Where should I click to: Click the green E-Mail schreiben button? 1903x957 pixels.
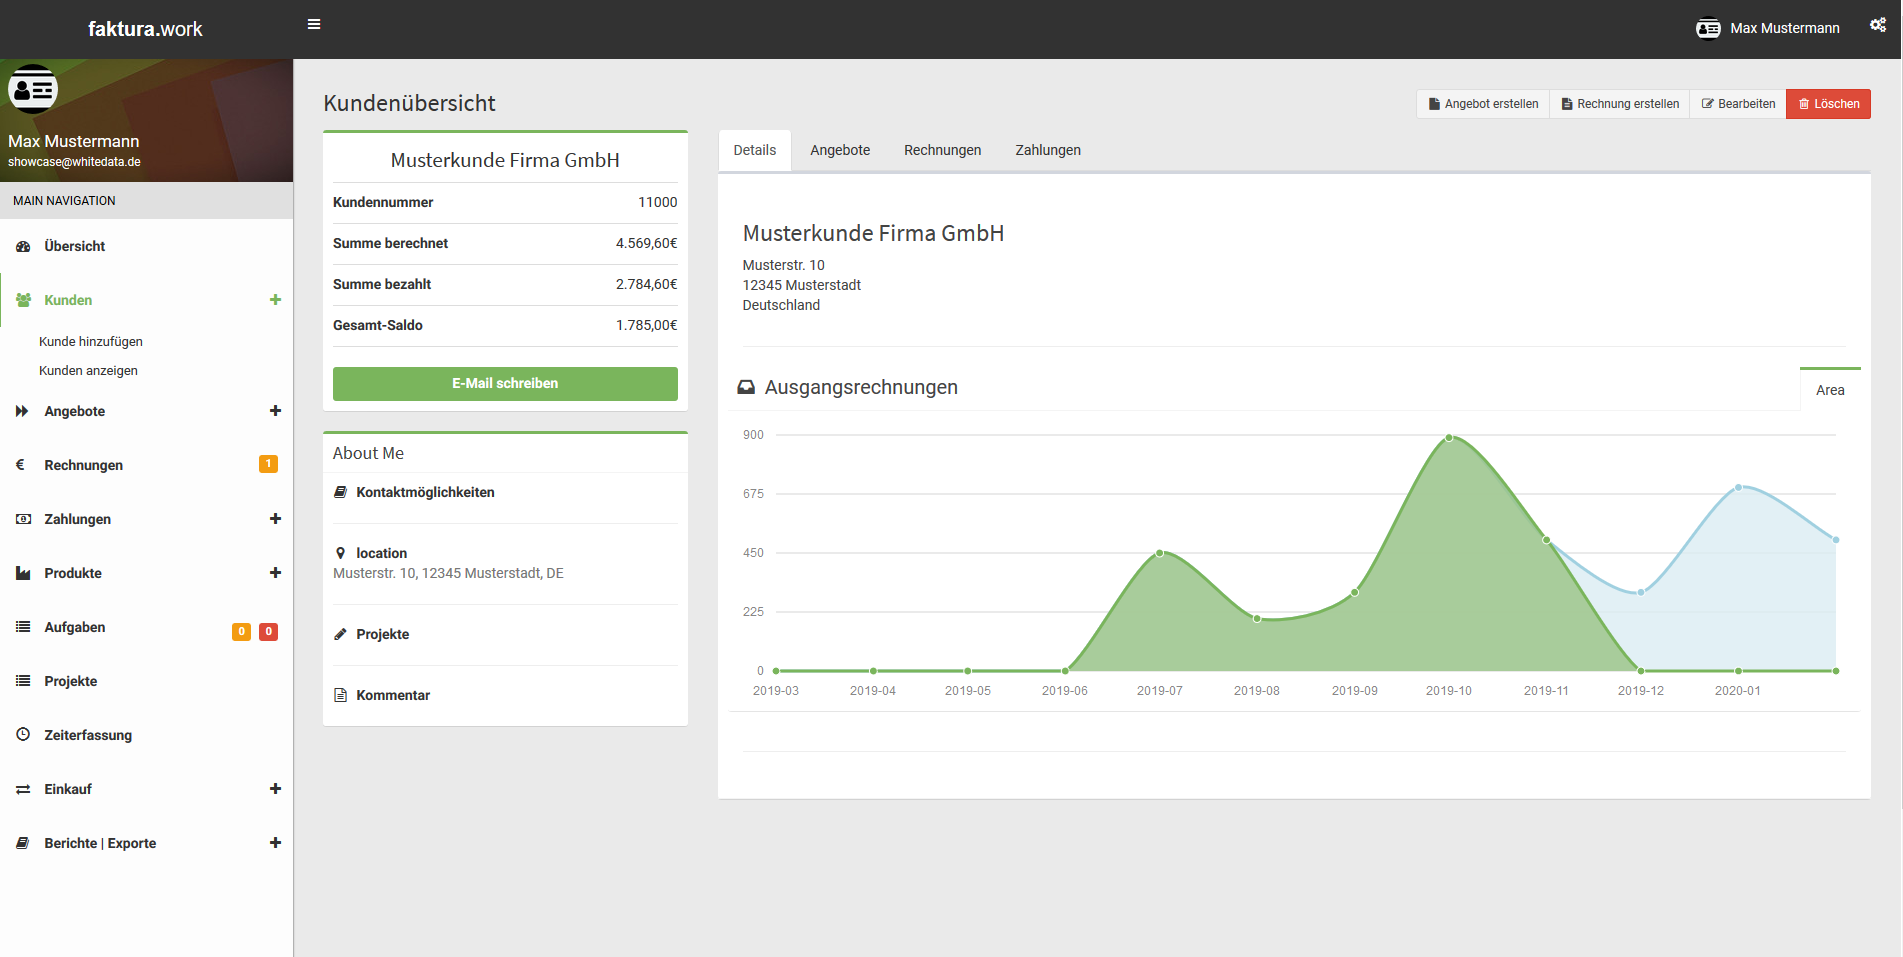(x=505, y=384)
